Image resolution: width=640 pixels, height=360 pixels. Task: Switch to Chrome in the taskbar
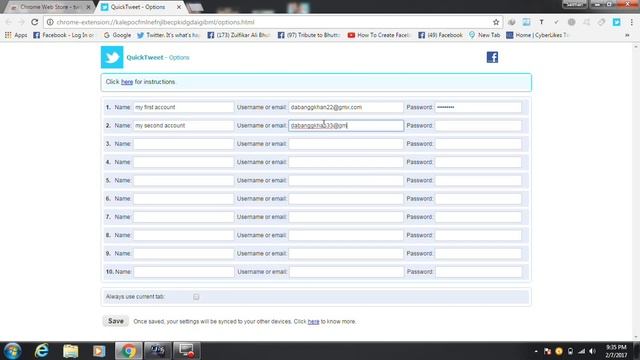128,351
